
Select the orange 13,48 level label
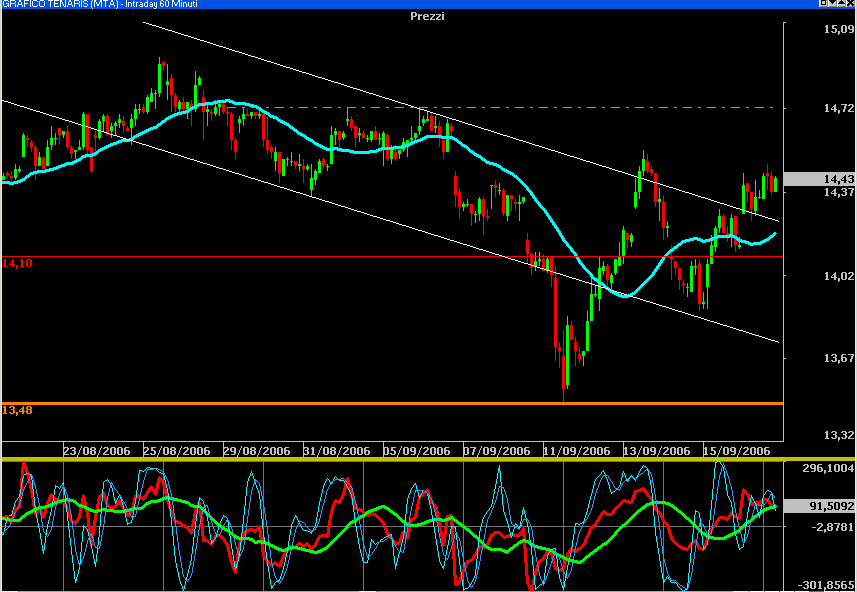[17, 411]
